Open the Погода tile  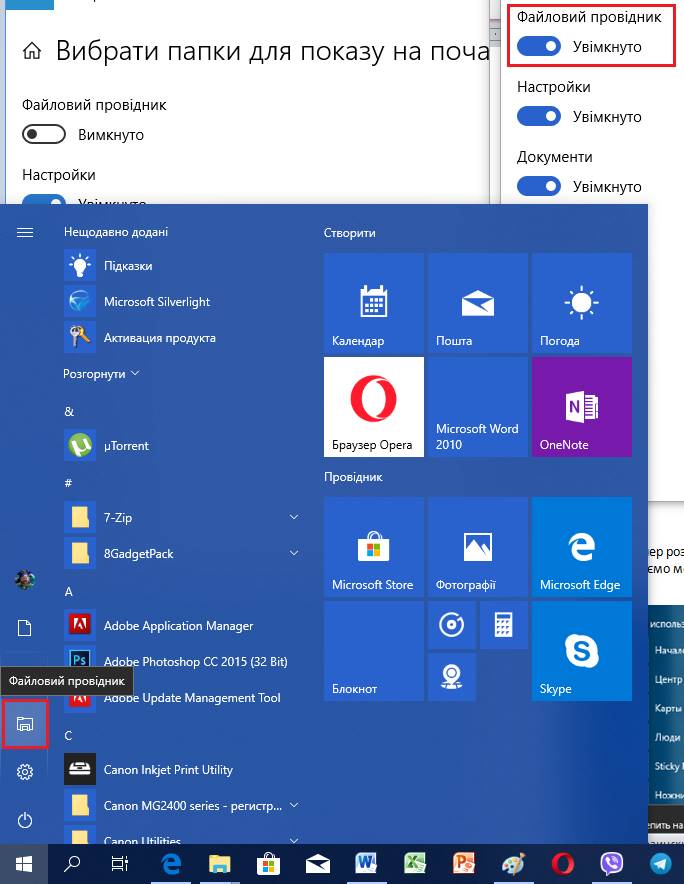(x=581, y=303)
